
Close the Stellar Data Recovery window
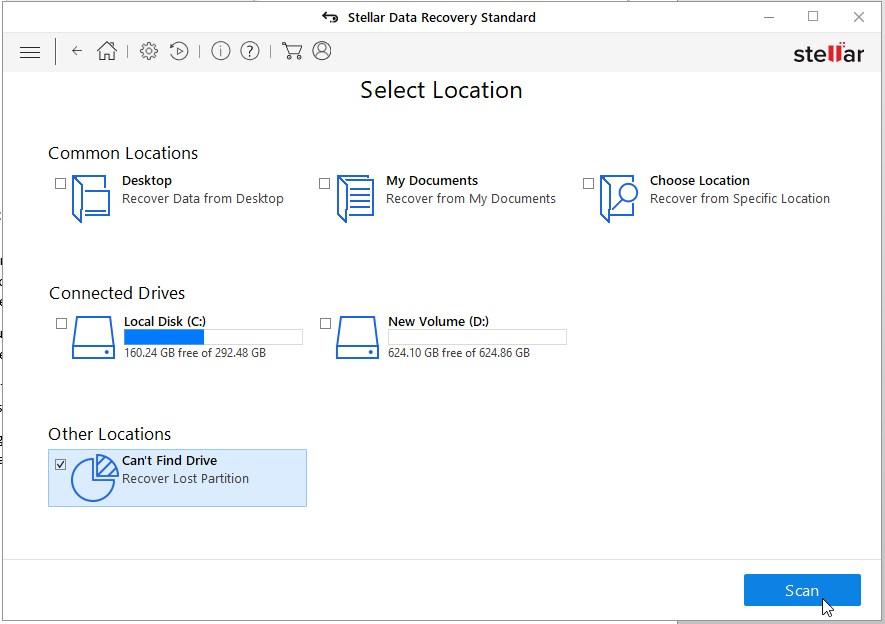[x=858, y=17]
